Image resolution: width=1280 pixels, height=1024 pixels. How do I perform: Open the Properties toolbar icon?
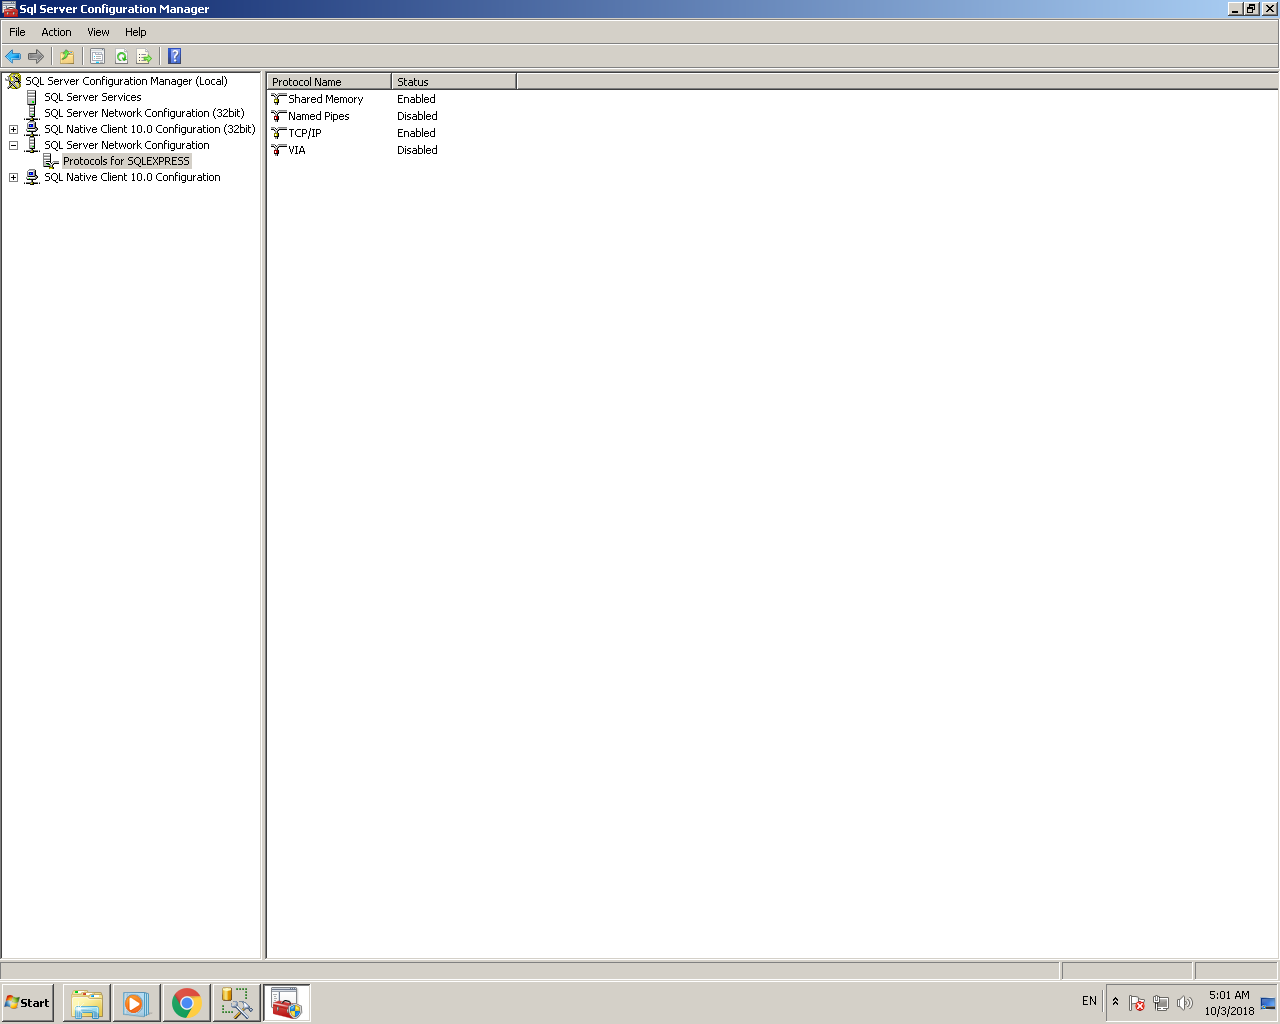(97, 56)
